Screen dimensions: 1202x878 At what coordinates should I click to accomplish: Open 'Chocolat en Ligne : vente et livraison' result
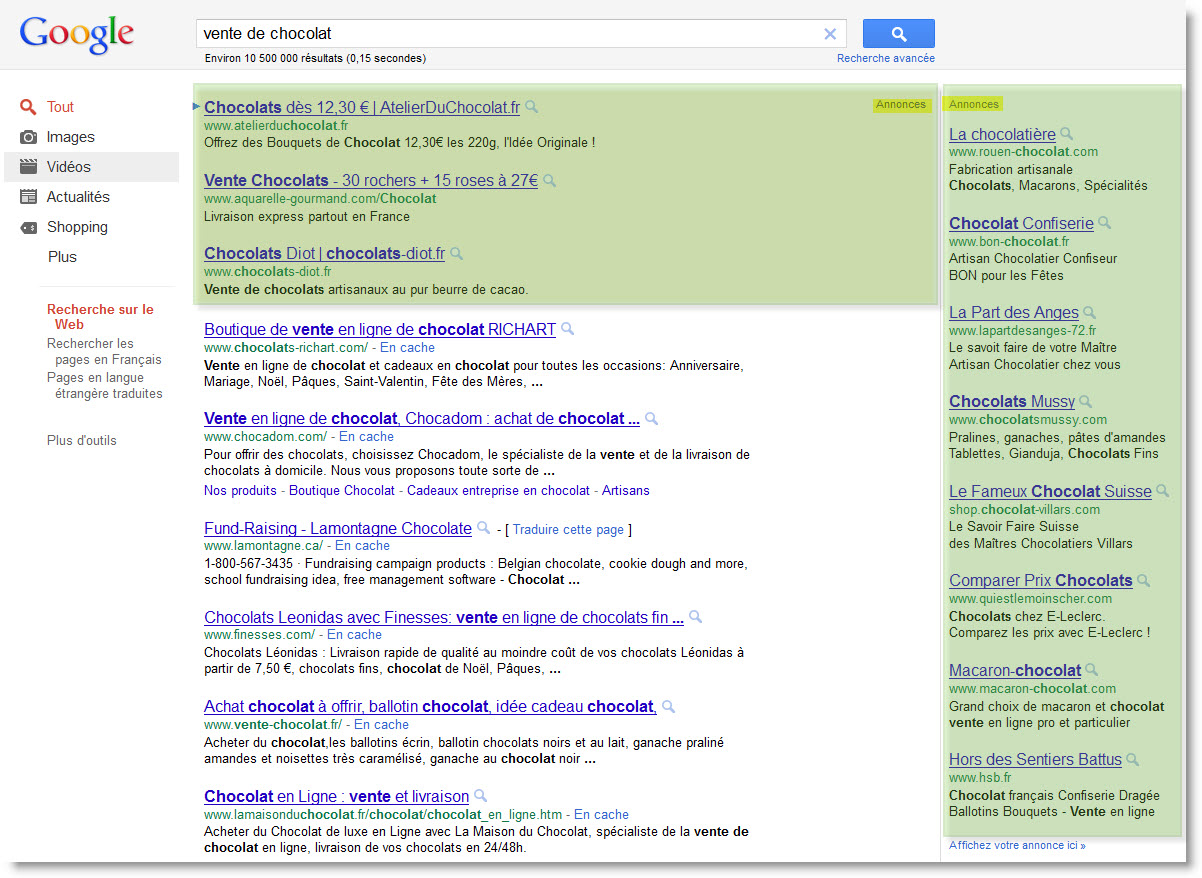click(x=336, y=796)
